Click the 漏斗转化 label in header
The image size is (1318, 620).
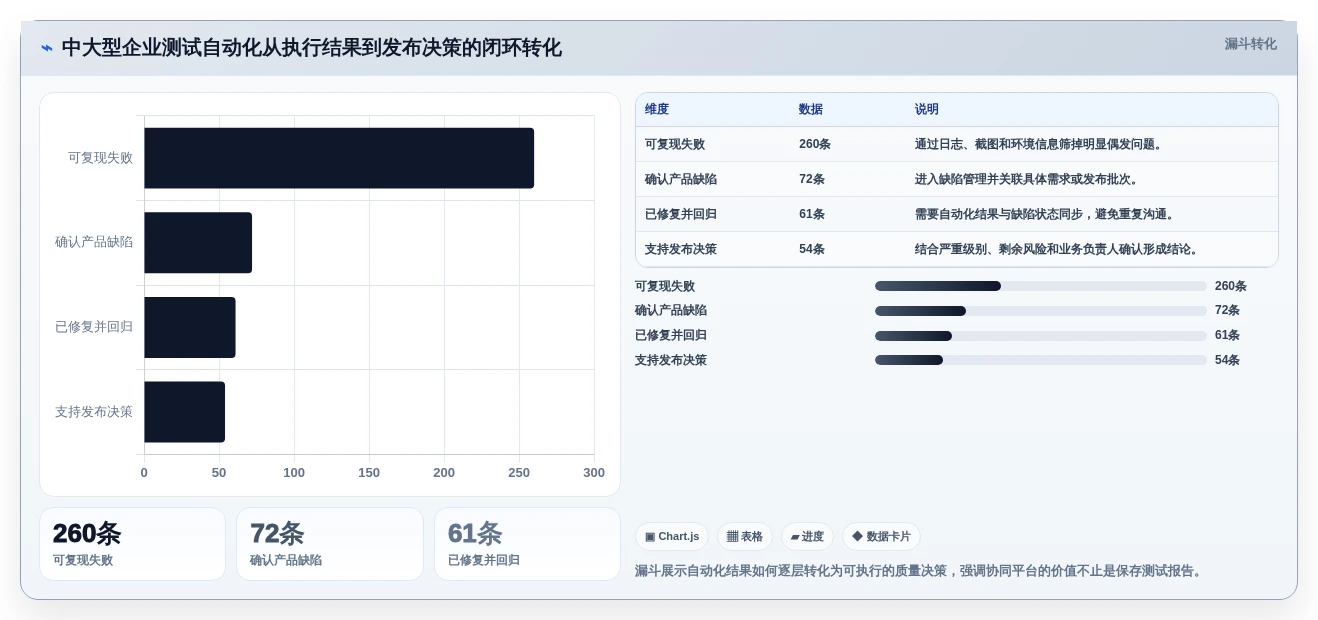pyautogui.click(x=1251, y=44)
